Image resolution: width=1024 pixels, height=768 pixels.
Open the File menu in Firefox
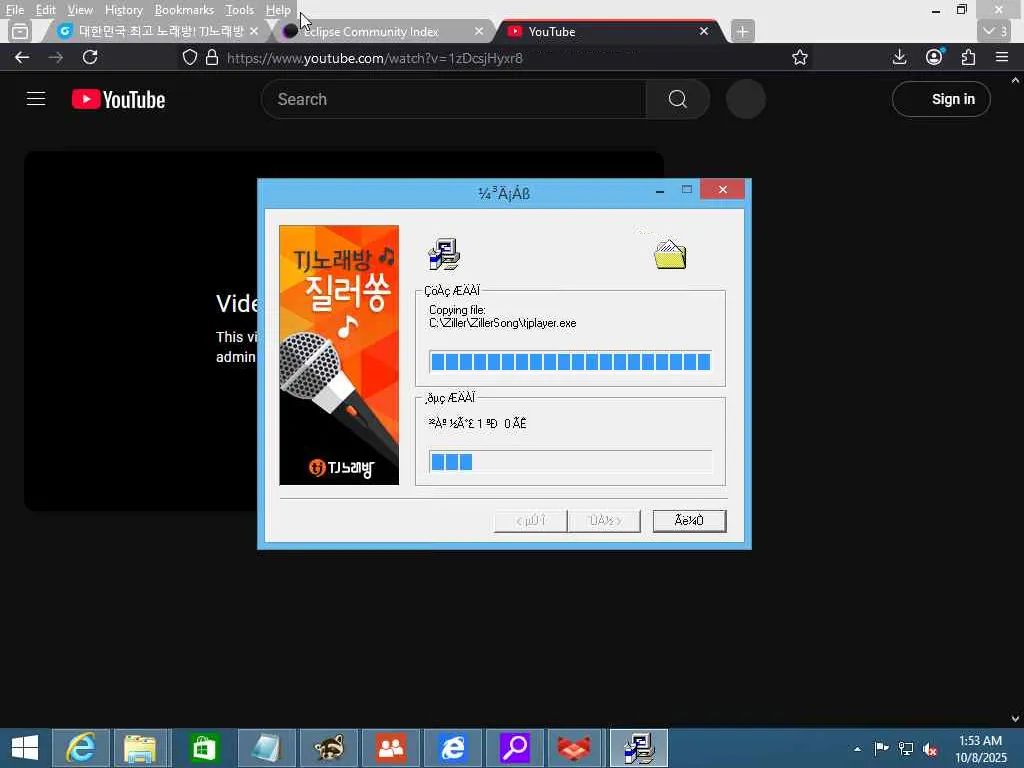(x=14, y=10)
